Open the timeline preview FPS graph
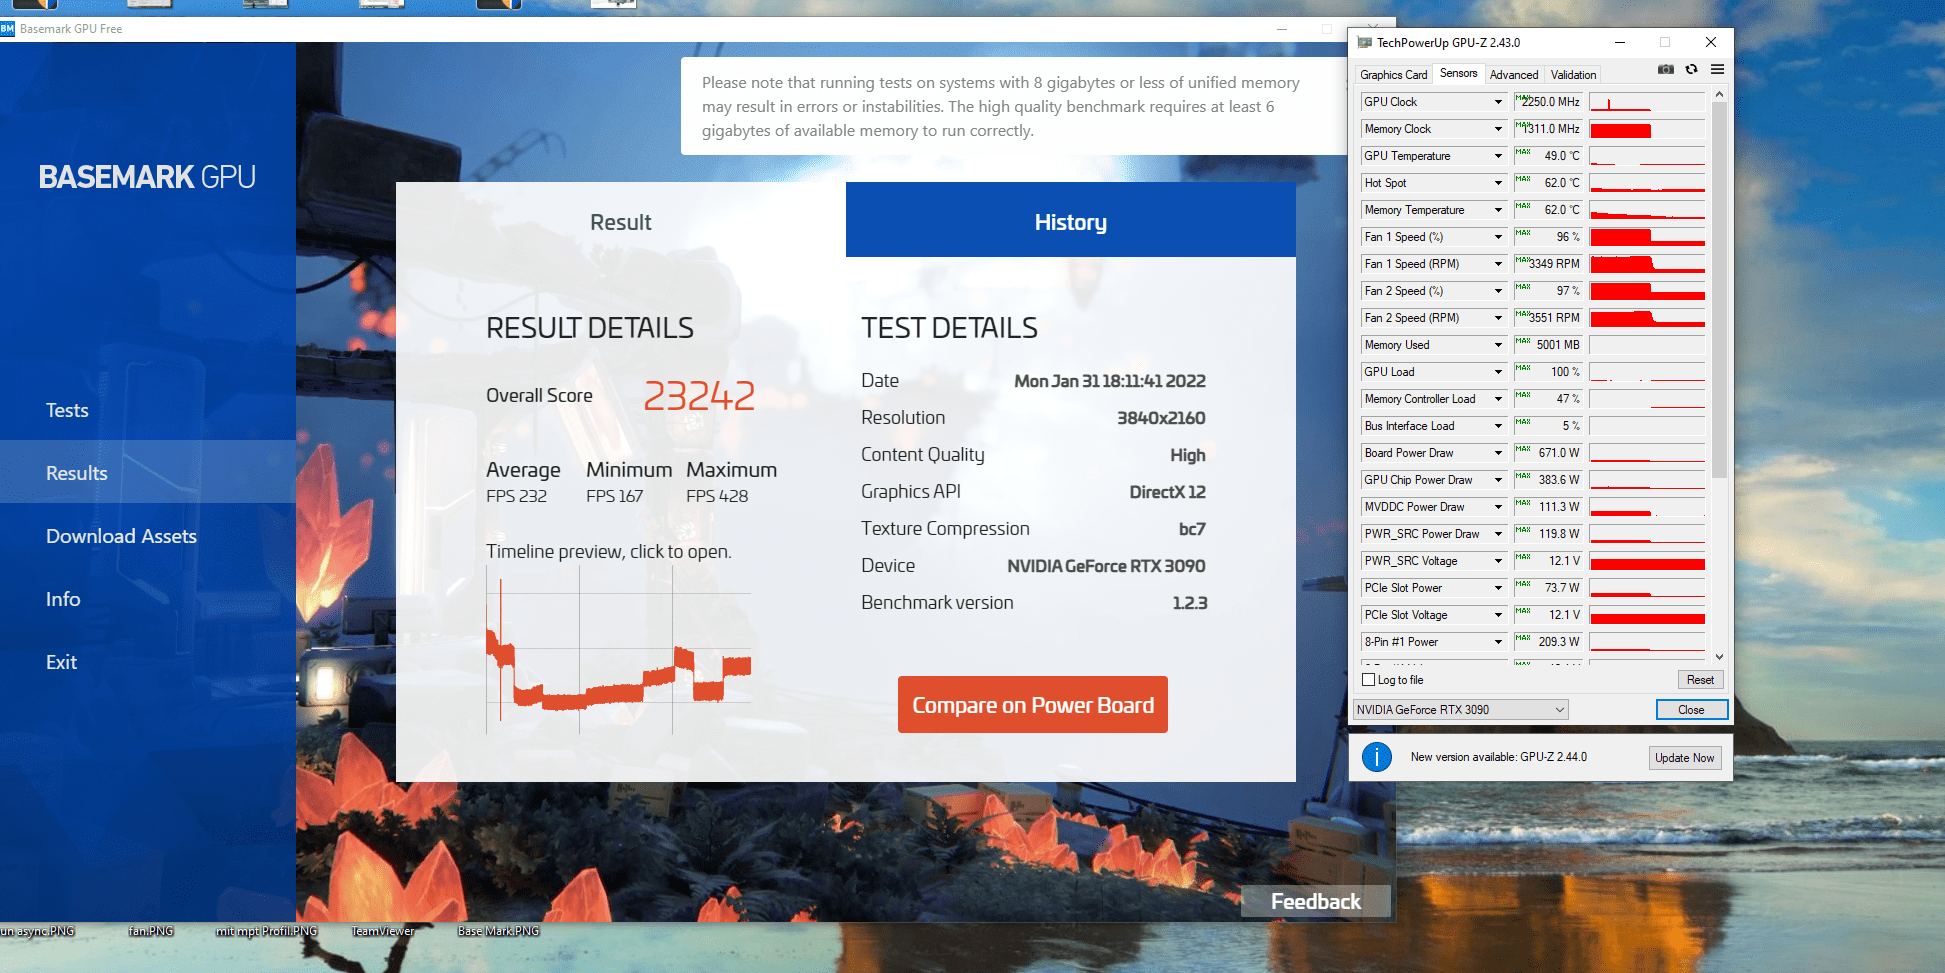This screenshot has height=973, width=1945. [619, 650]
